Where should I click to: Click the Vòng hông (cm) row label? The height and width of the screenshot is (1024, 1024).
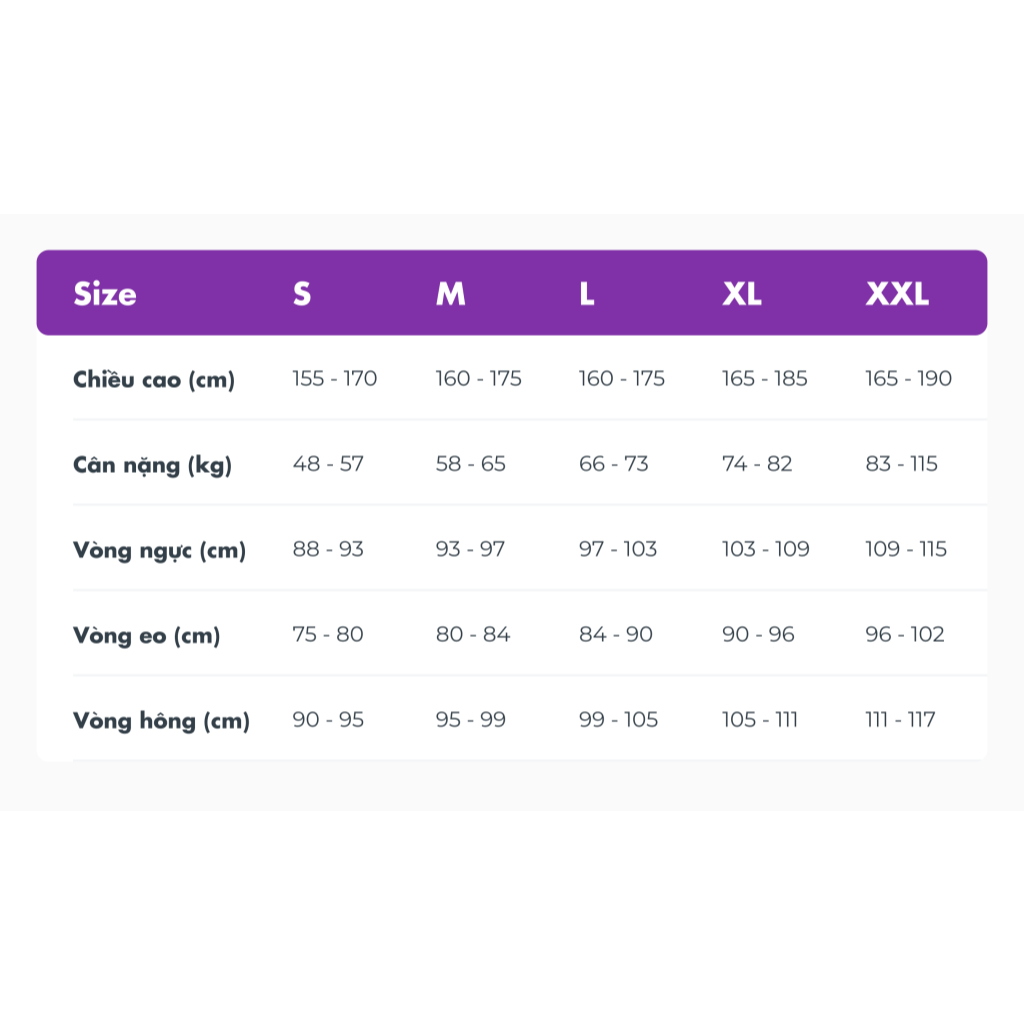161,720
